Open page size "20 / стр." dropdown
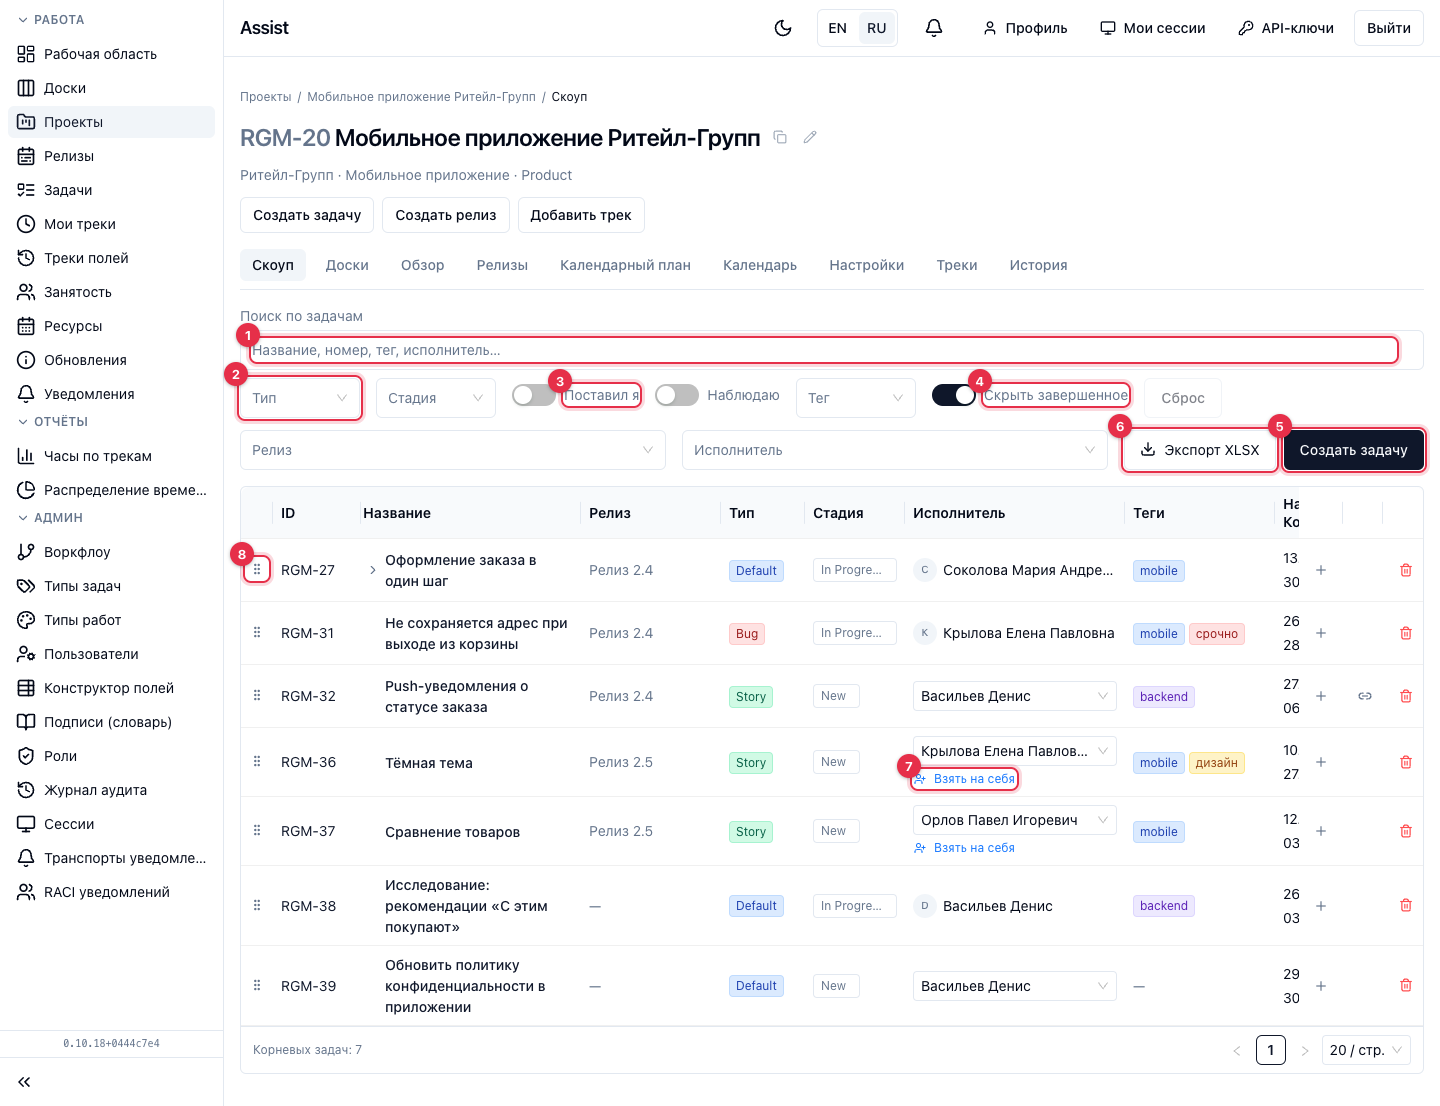This screenshot has height=1106, width=1440. coord(1366,1050)
